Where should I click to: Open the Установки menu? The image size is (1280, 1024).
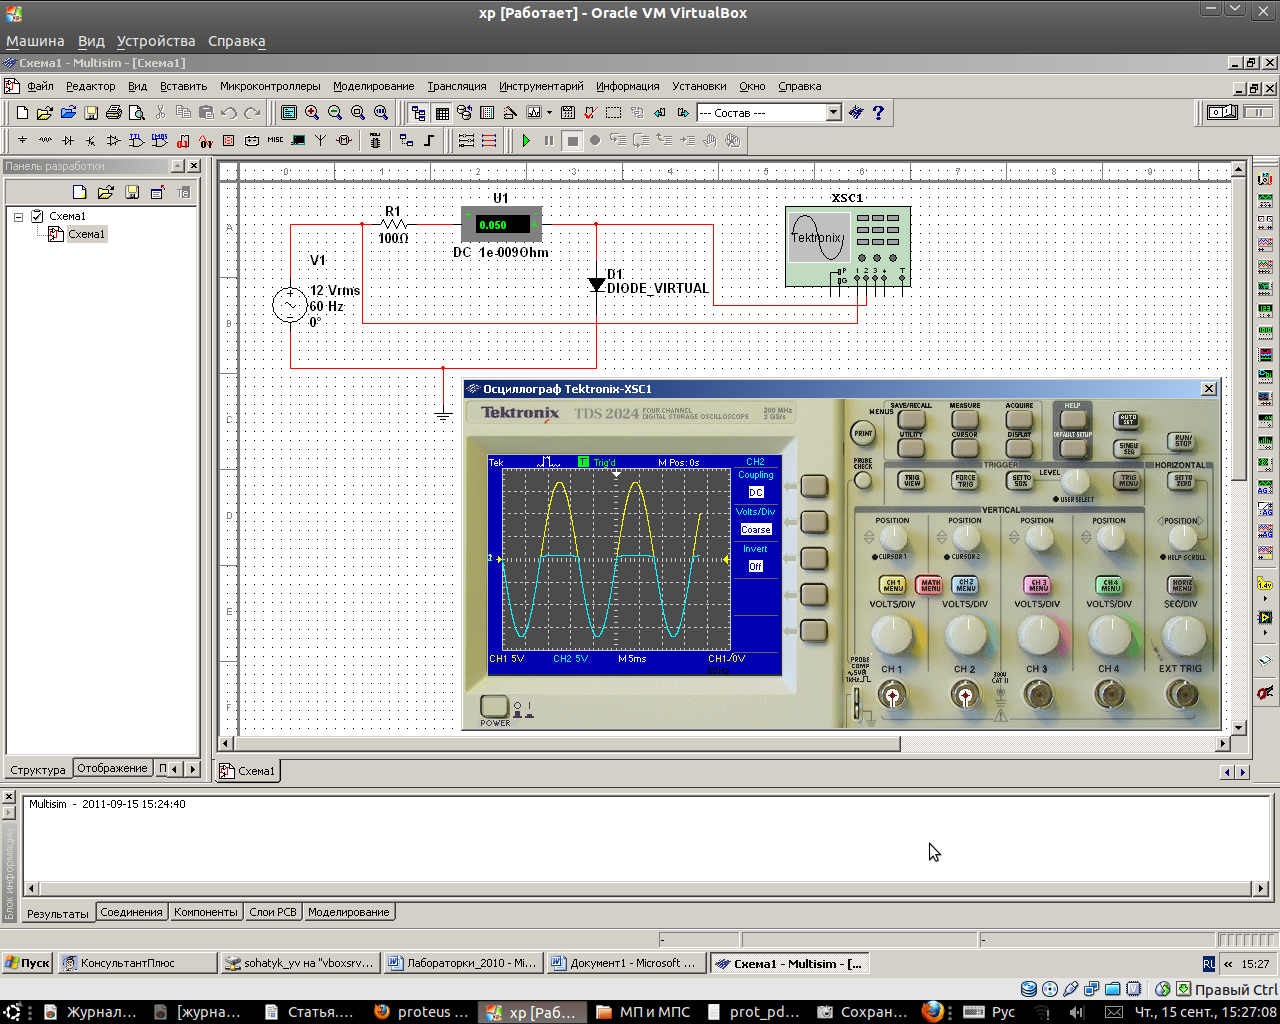(x=699, y=86)
